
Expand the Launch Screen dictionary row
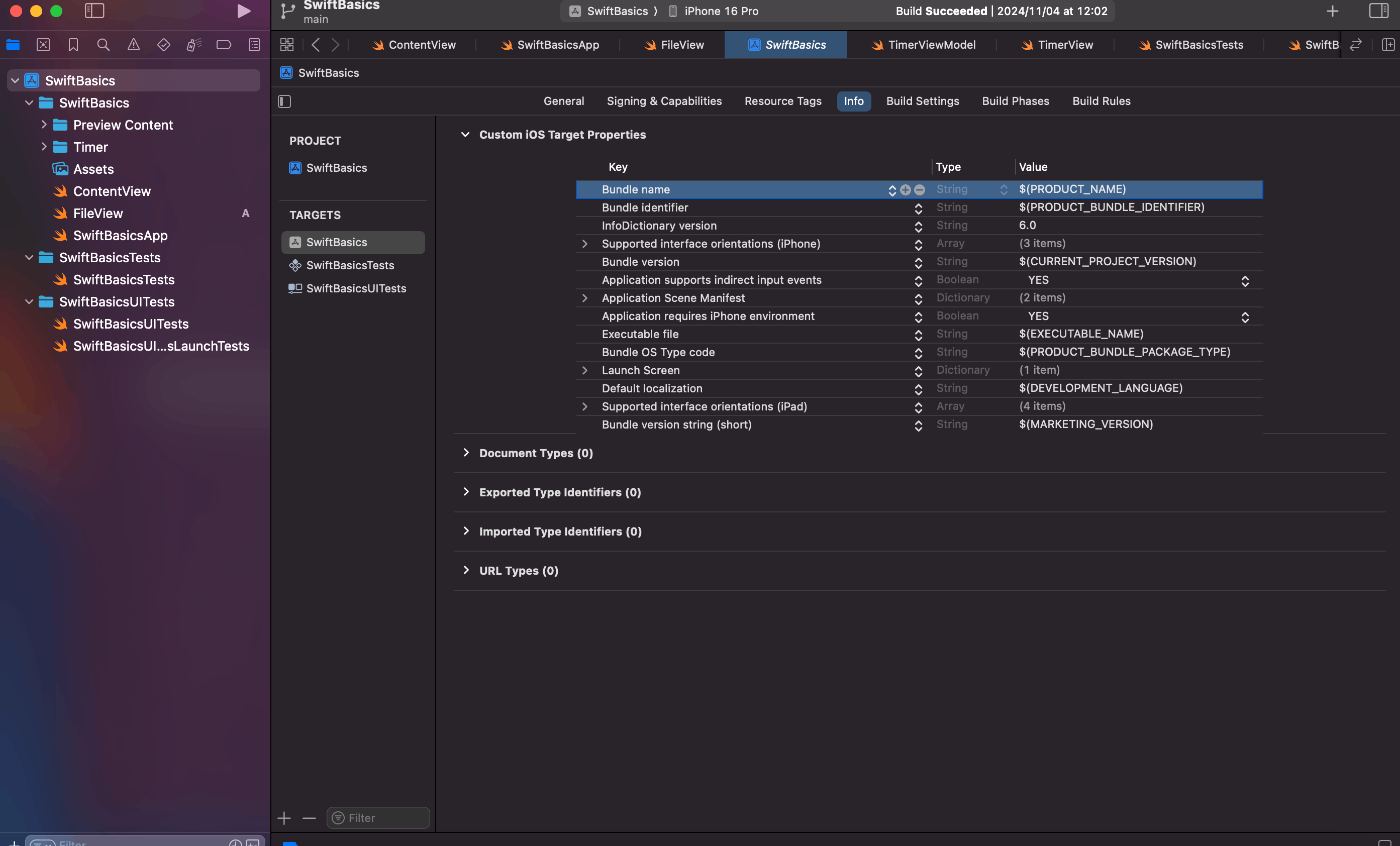pos(585,371)
